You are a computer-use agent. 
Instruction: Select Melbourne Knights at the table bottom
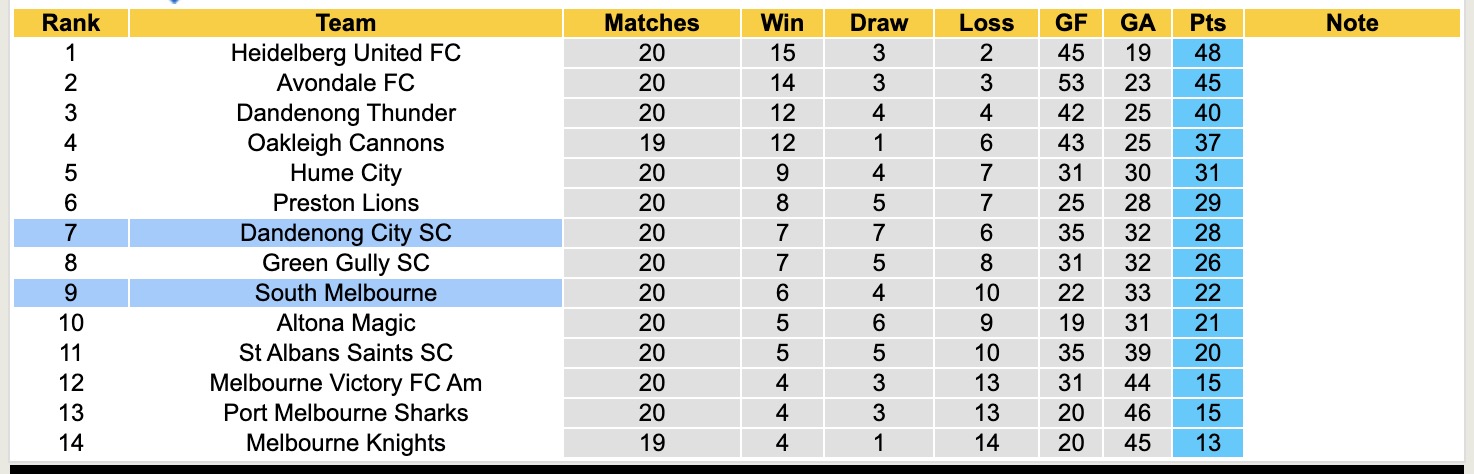(x=345, y=443)
